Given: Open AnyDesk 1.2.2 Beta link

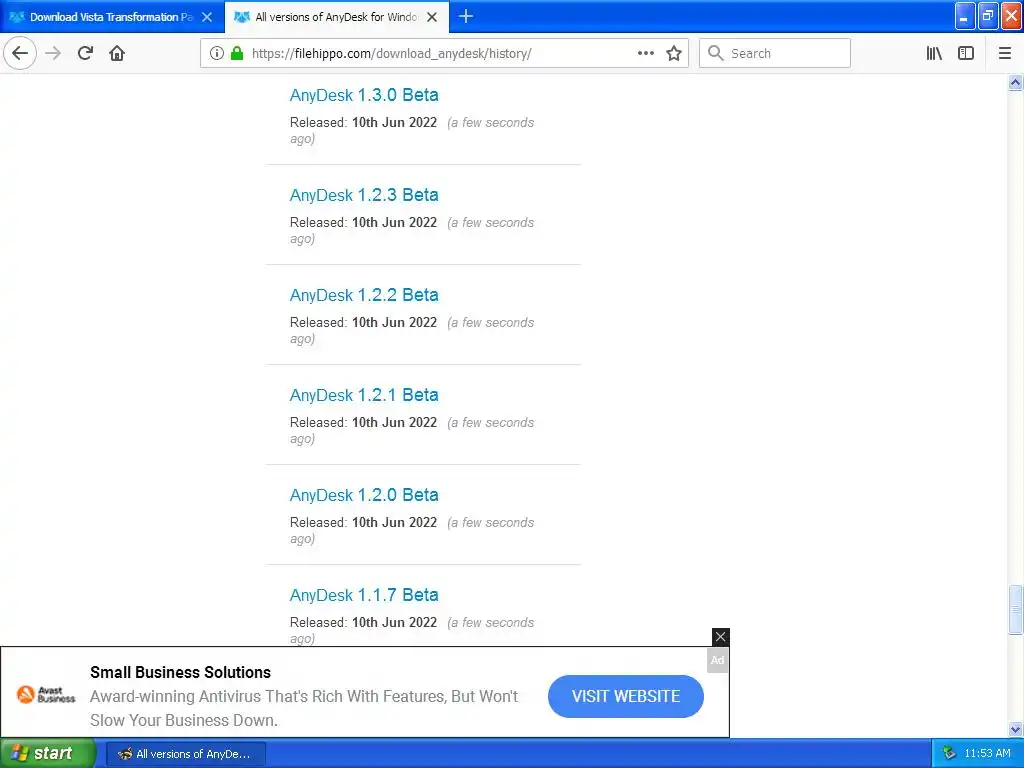Looking at the screenshot, I should coord(364,295).
